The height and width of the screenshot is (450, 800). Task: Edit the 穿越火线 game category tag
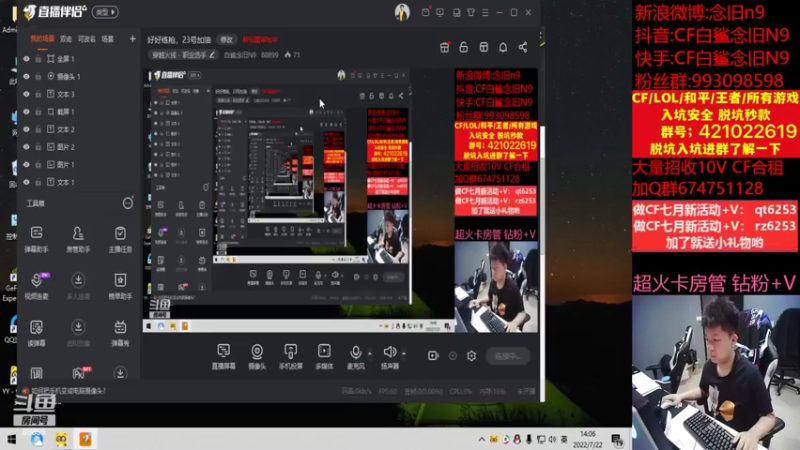183,55
